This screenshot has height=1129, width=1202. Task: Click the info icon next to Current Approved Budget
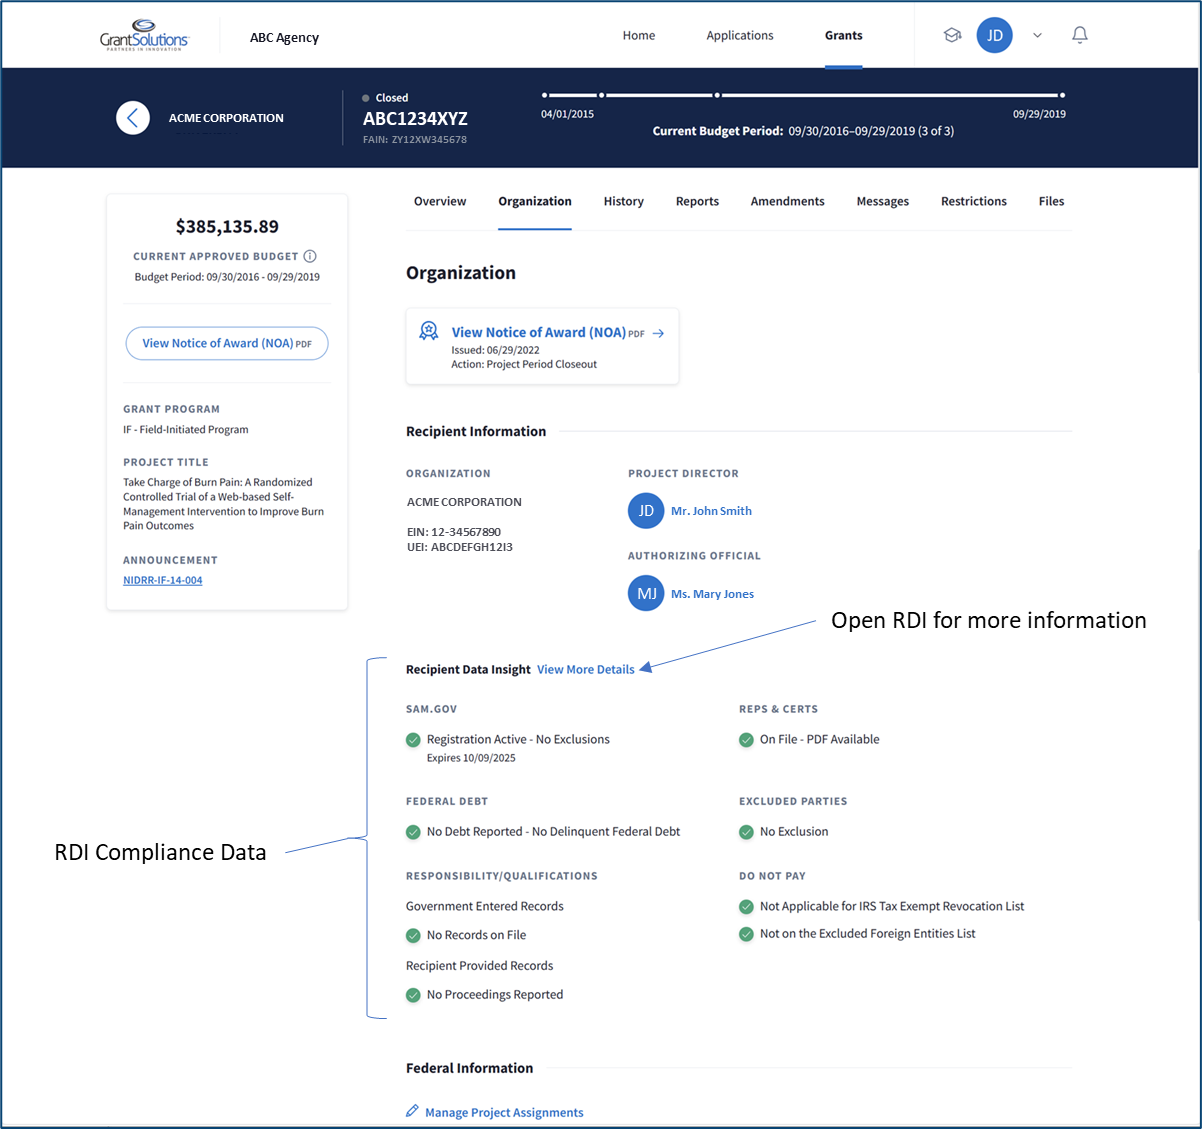[x=310, y=256]
